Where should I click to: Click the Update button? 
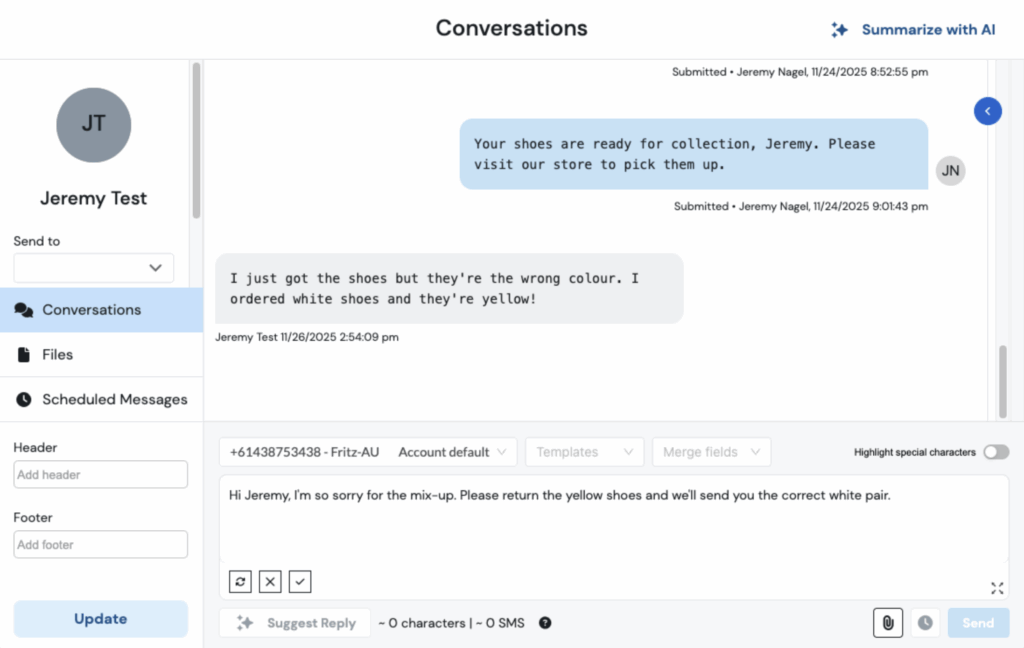click(x=100, y=619)
